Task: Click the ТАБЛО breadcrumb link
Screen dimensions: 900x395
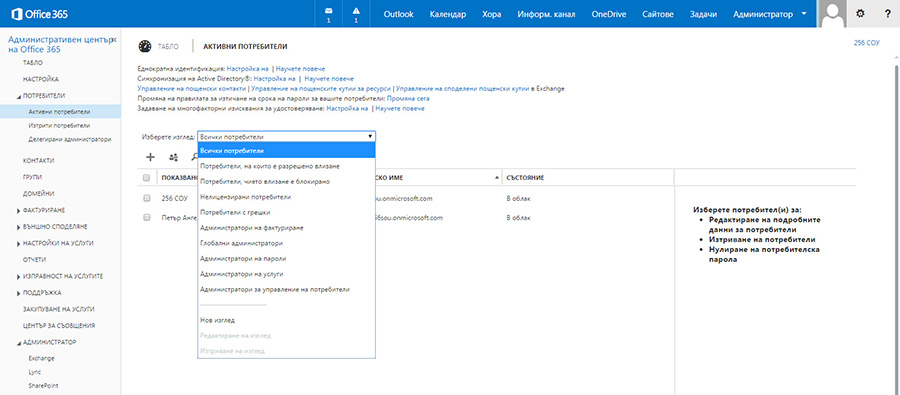Action: [168, 46]
